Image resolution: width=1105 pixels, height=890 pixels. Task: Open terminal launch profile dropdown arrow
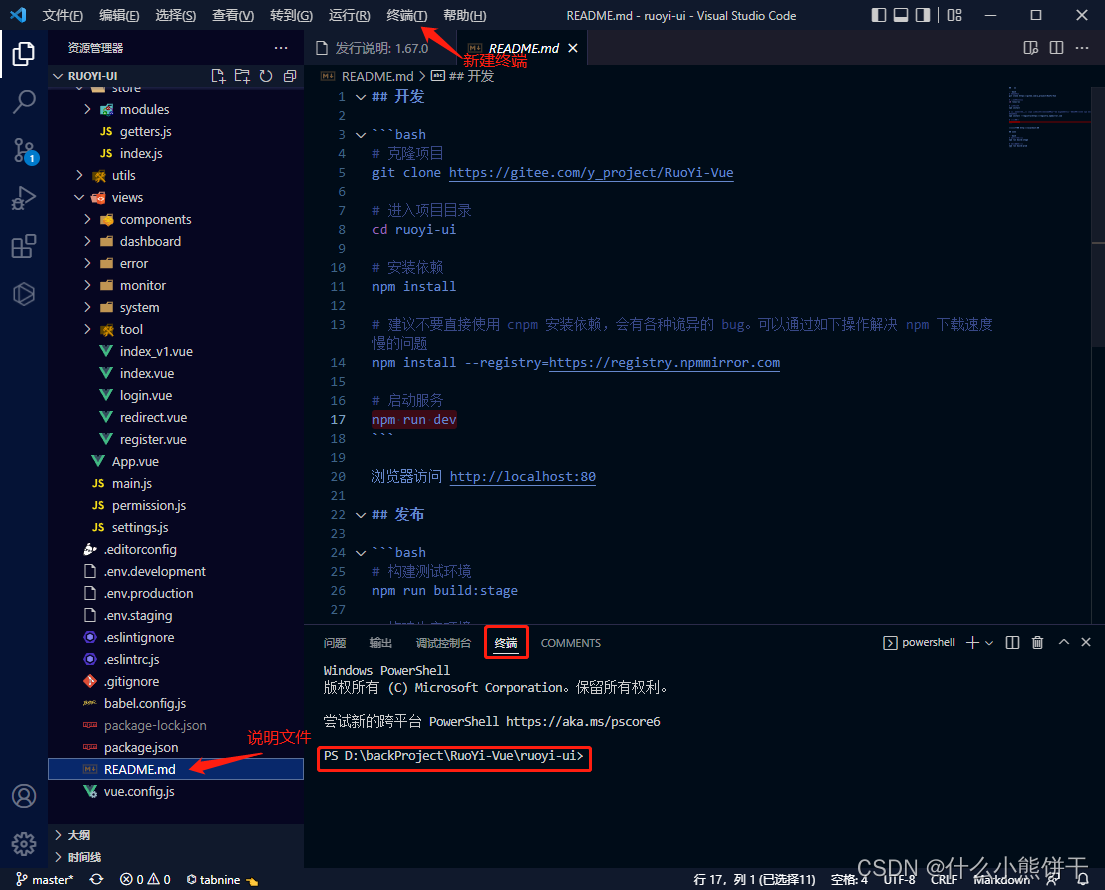989,643
